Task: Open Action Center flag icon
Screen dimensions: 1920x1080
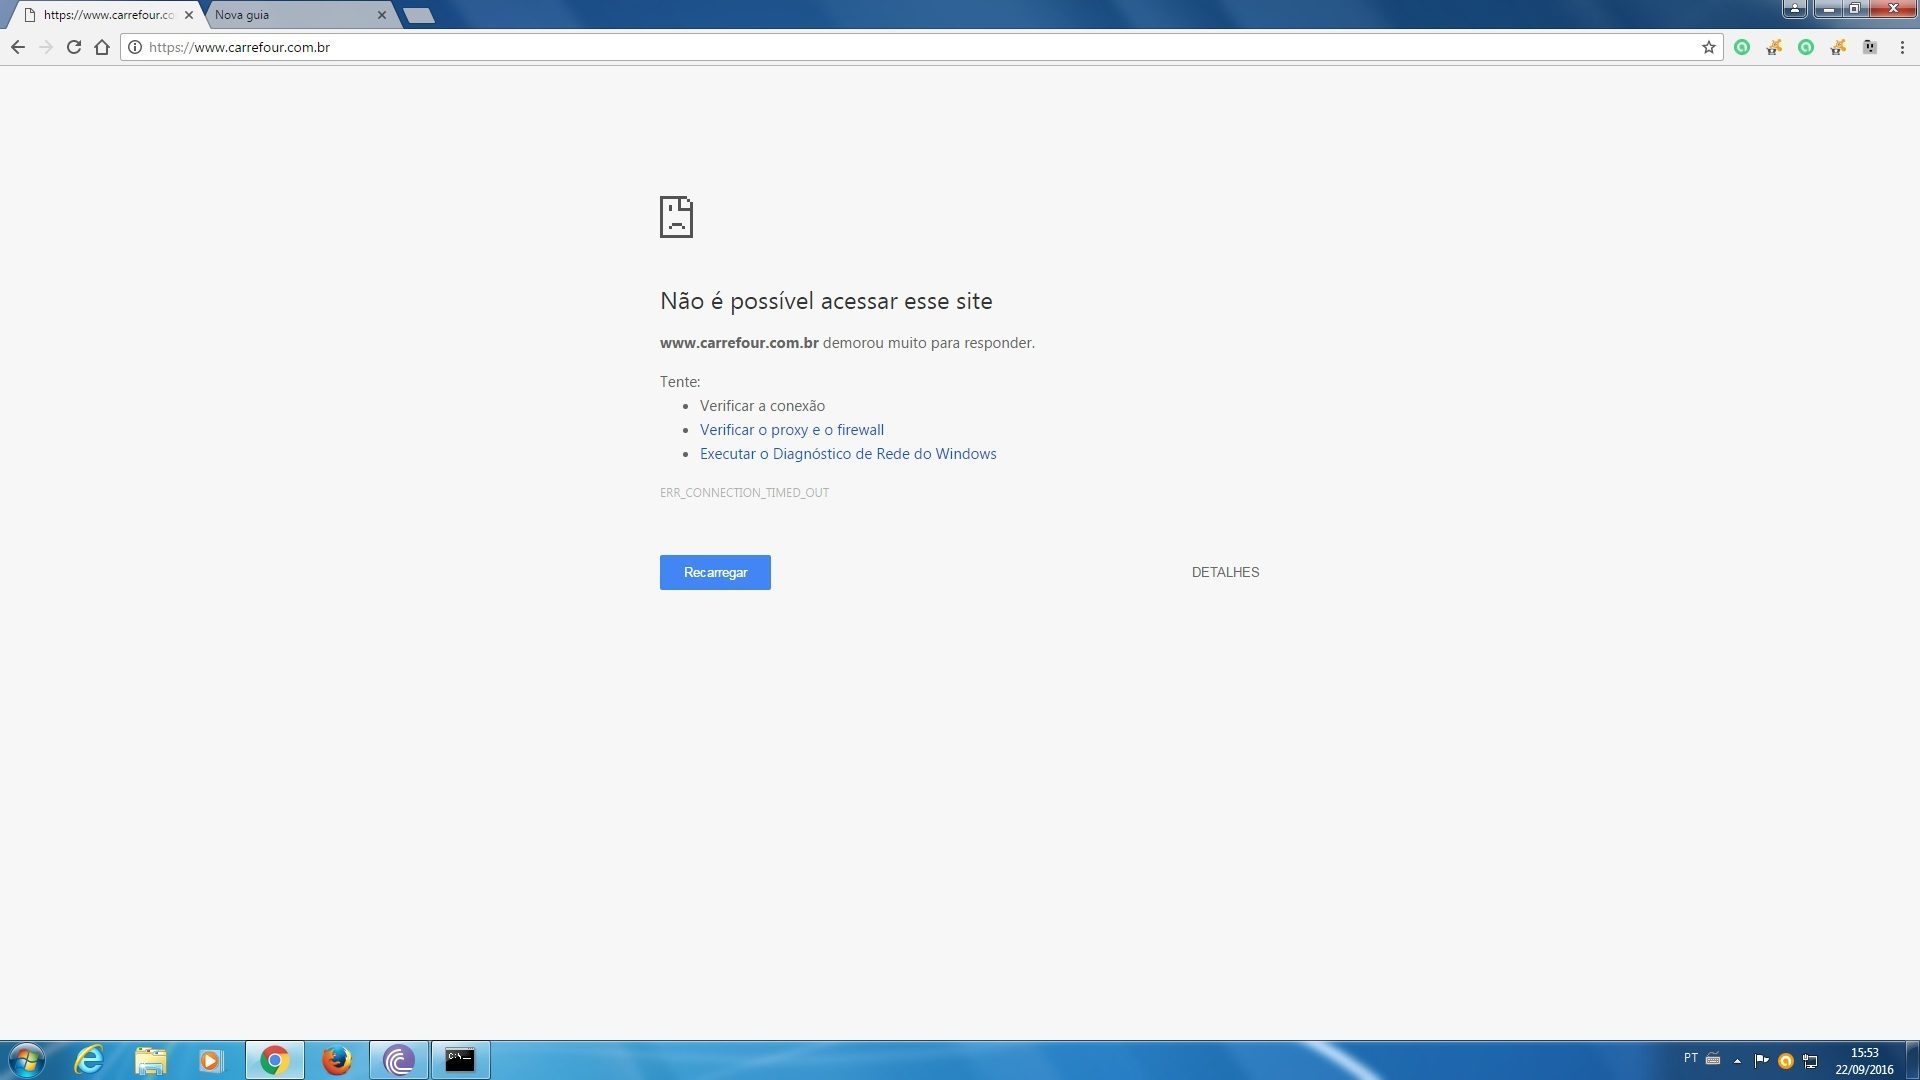Action: click(x=1761, y=1061)
